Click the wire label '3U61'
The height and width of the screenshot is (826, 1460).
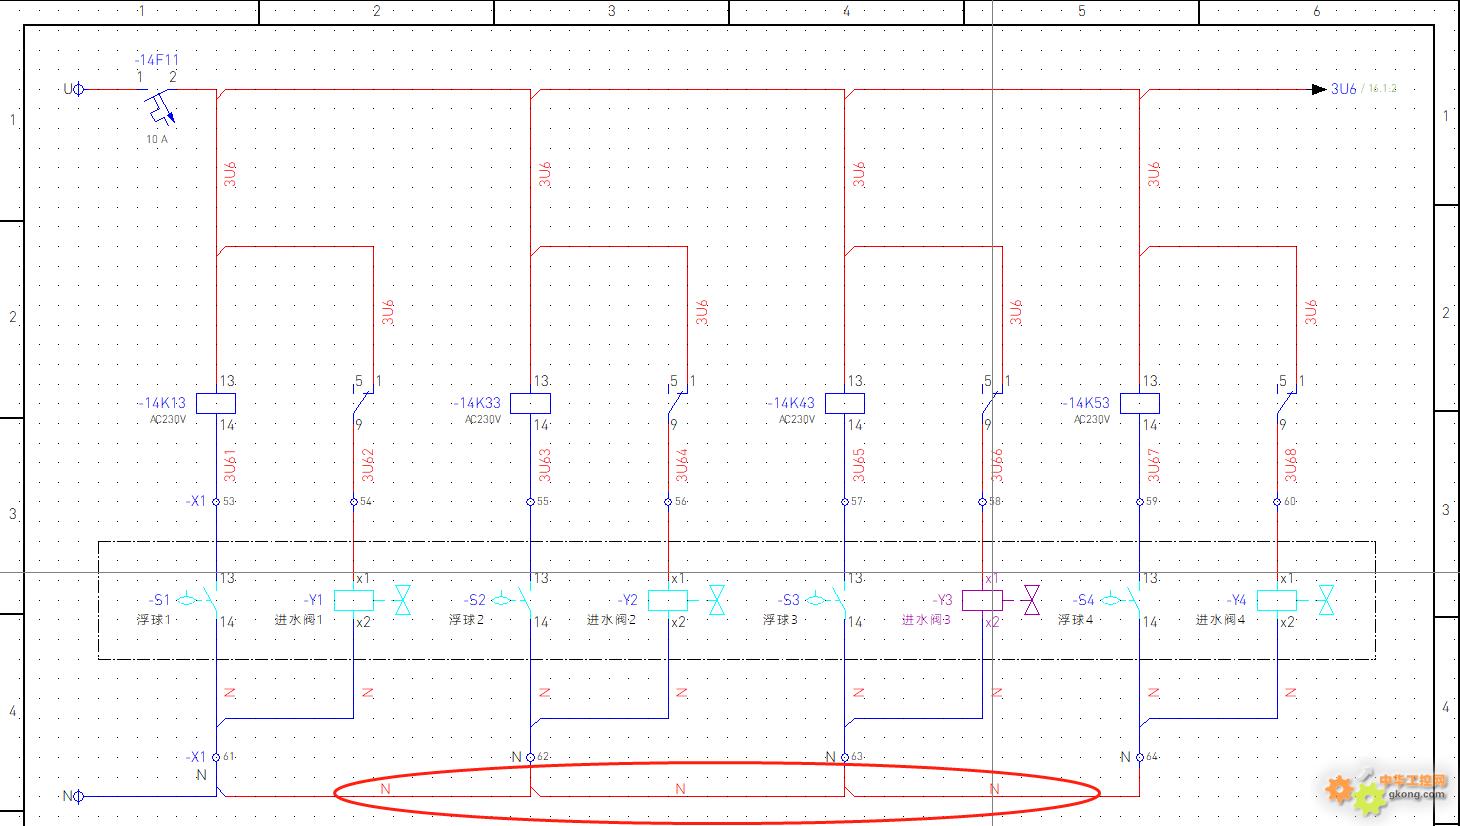[230, 465]
